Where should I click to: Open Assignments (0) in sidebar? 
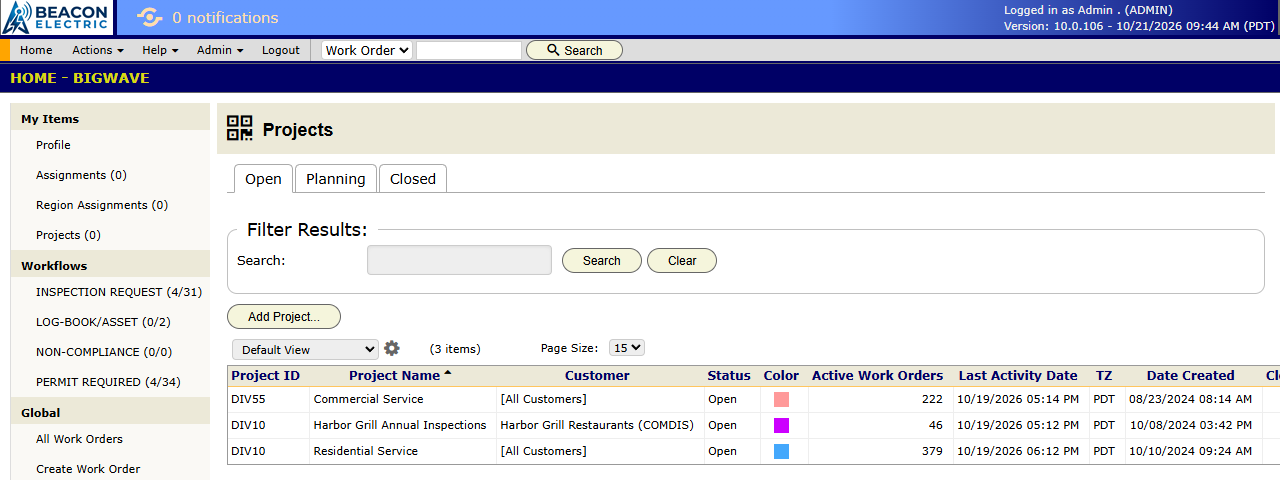(x=81, y=175)
